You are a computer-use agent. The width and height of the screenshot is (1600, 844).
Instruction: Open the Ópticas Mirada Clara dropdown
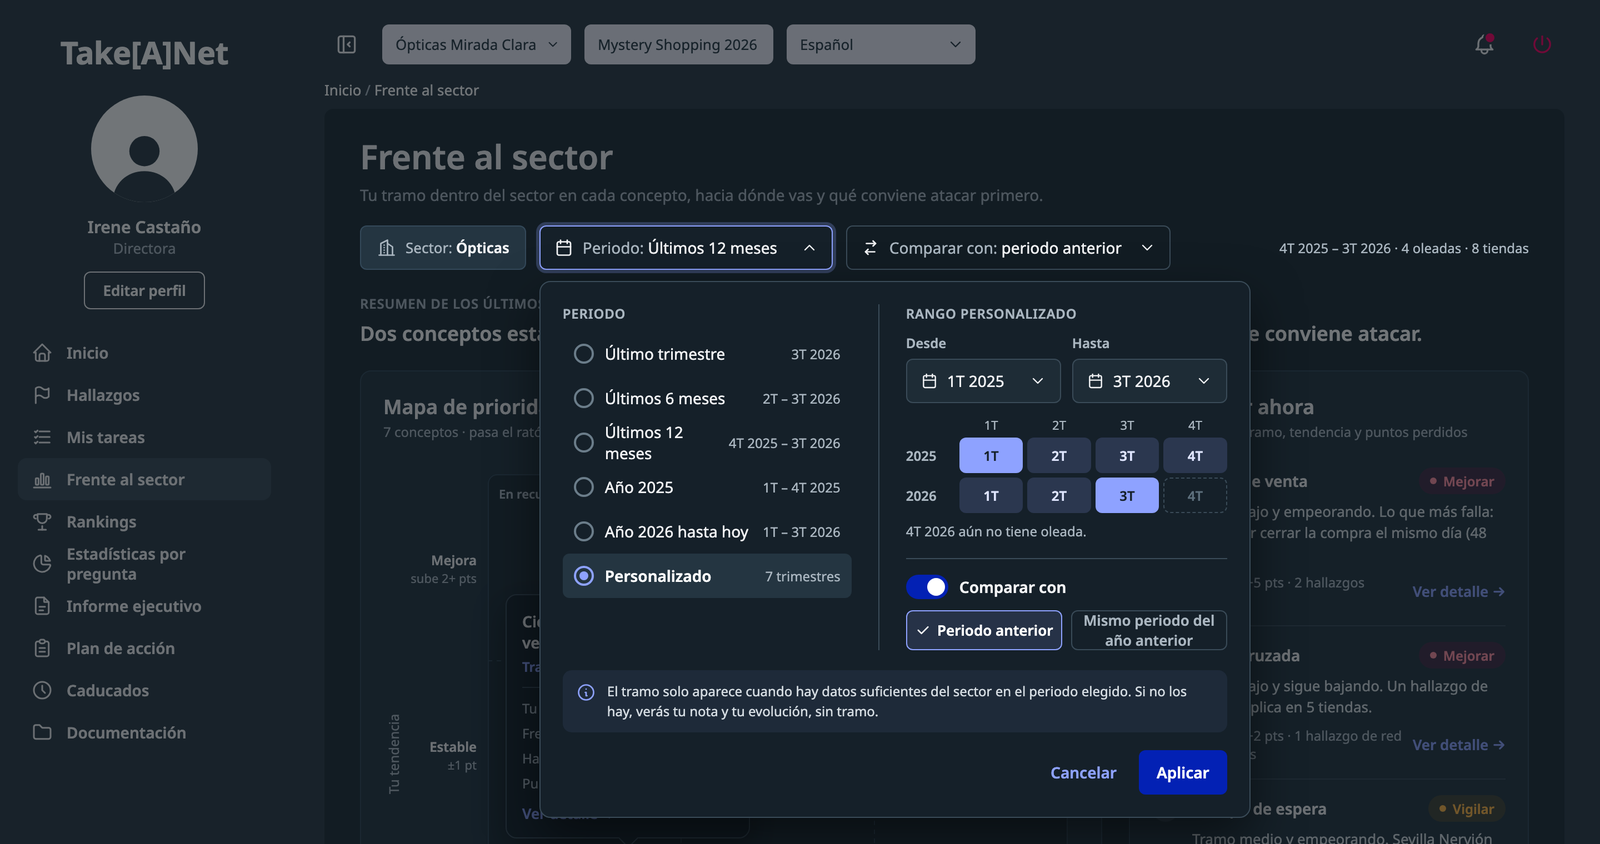(x=476, y=44)
